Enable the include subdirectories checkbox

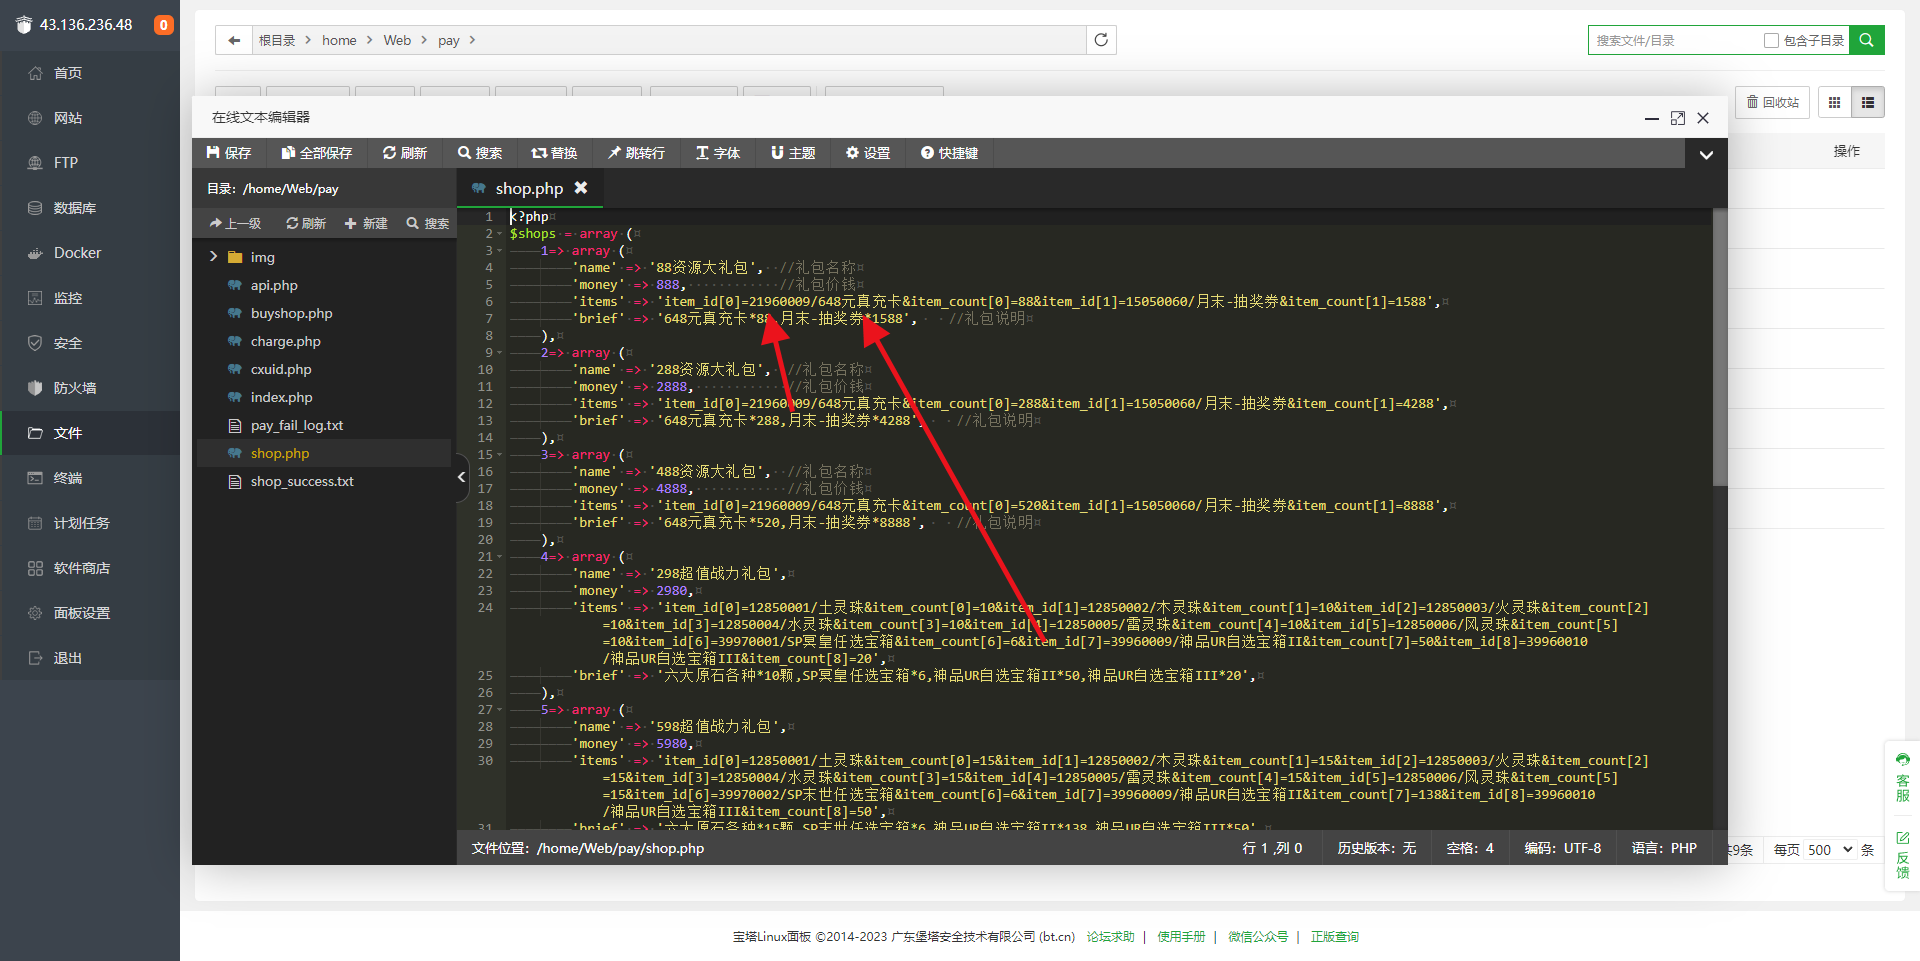(1771, 41)
